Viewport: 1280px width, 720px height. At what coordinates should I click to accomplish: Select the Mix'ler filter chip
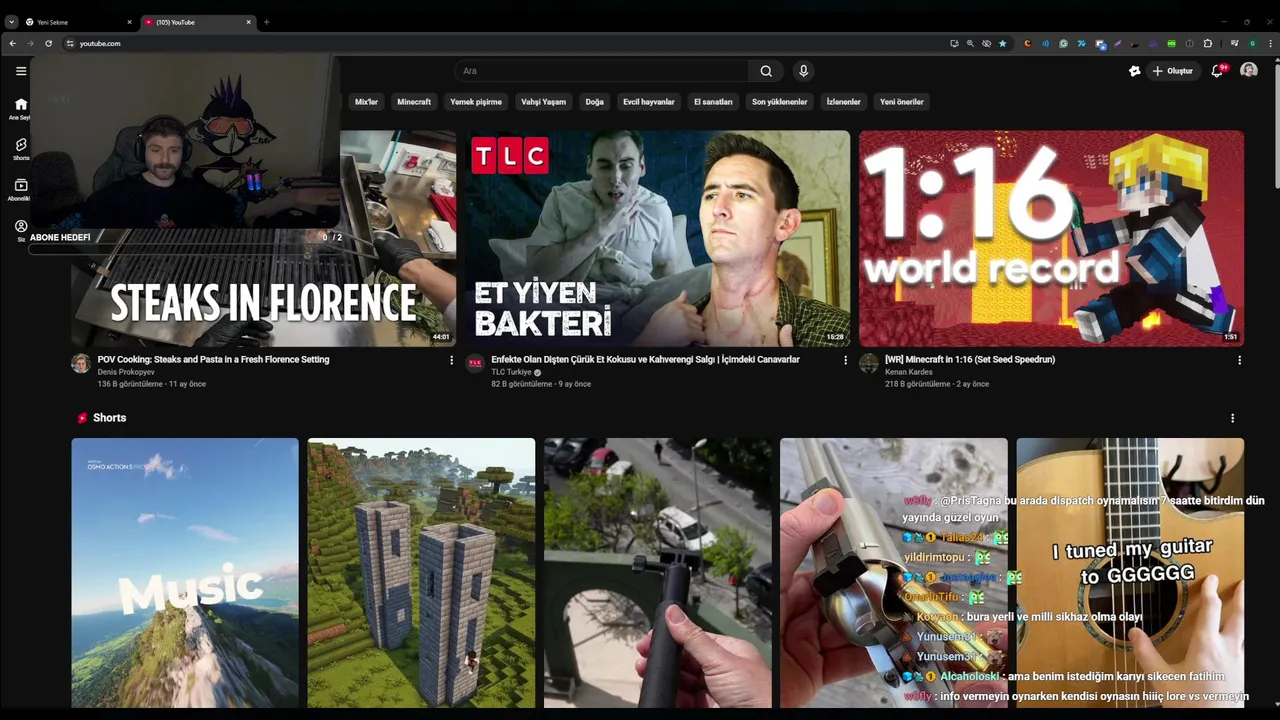(366, 102)
